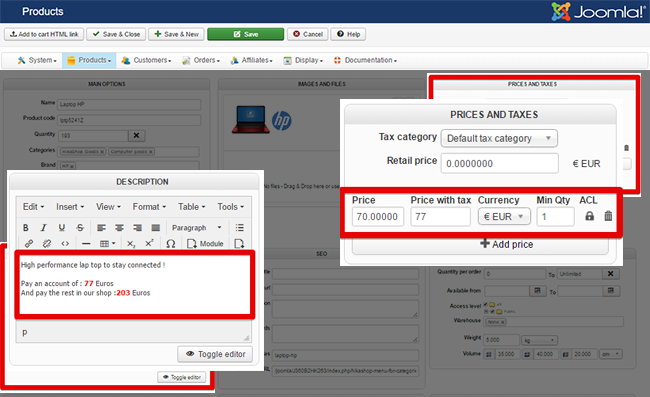Open the Tax category dropdown
Screen dimensions: 650x397
[499, 138]
